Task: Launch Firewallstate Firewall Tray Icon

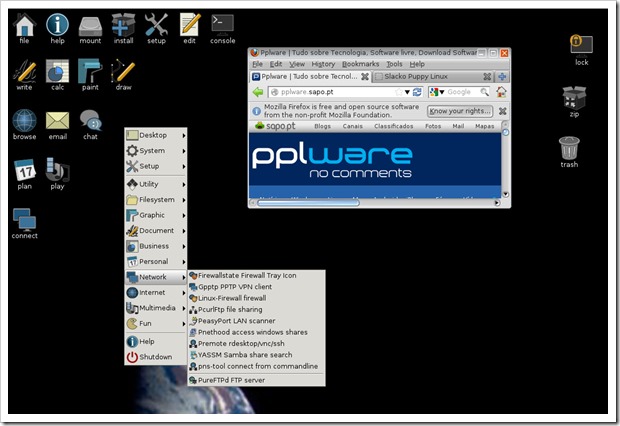Action: tap(256, 275)
